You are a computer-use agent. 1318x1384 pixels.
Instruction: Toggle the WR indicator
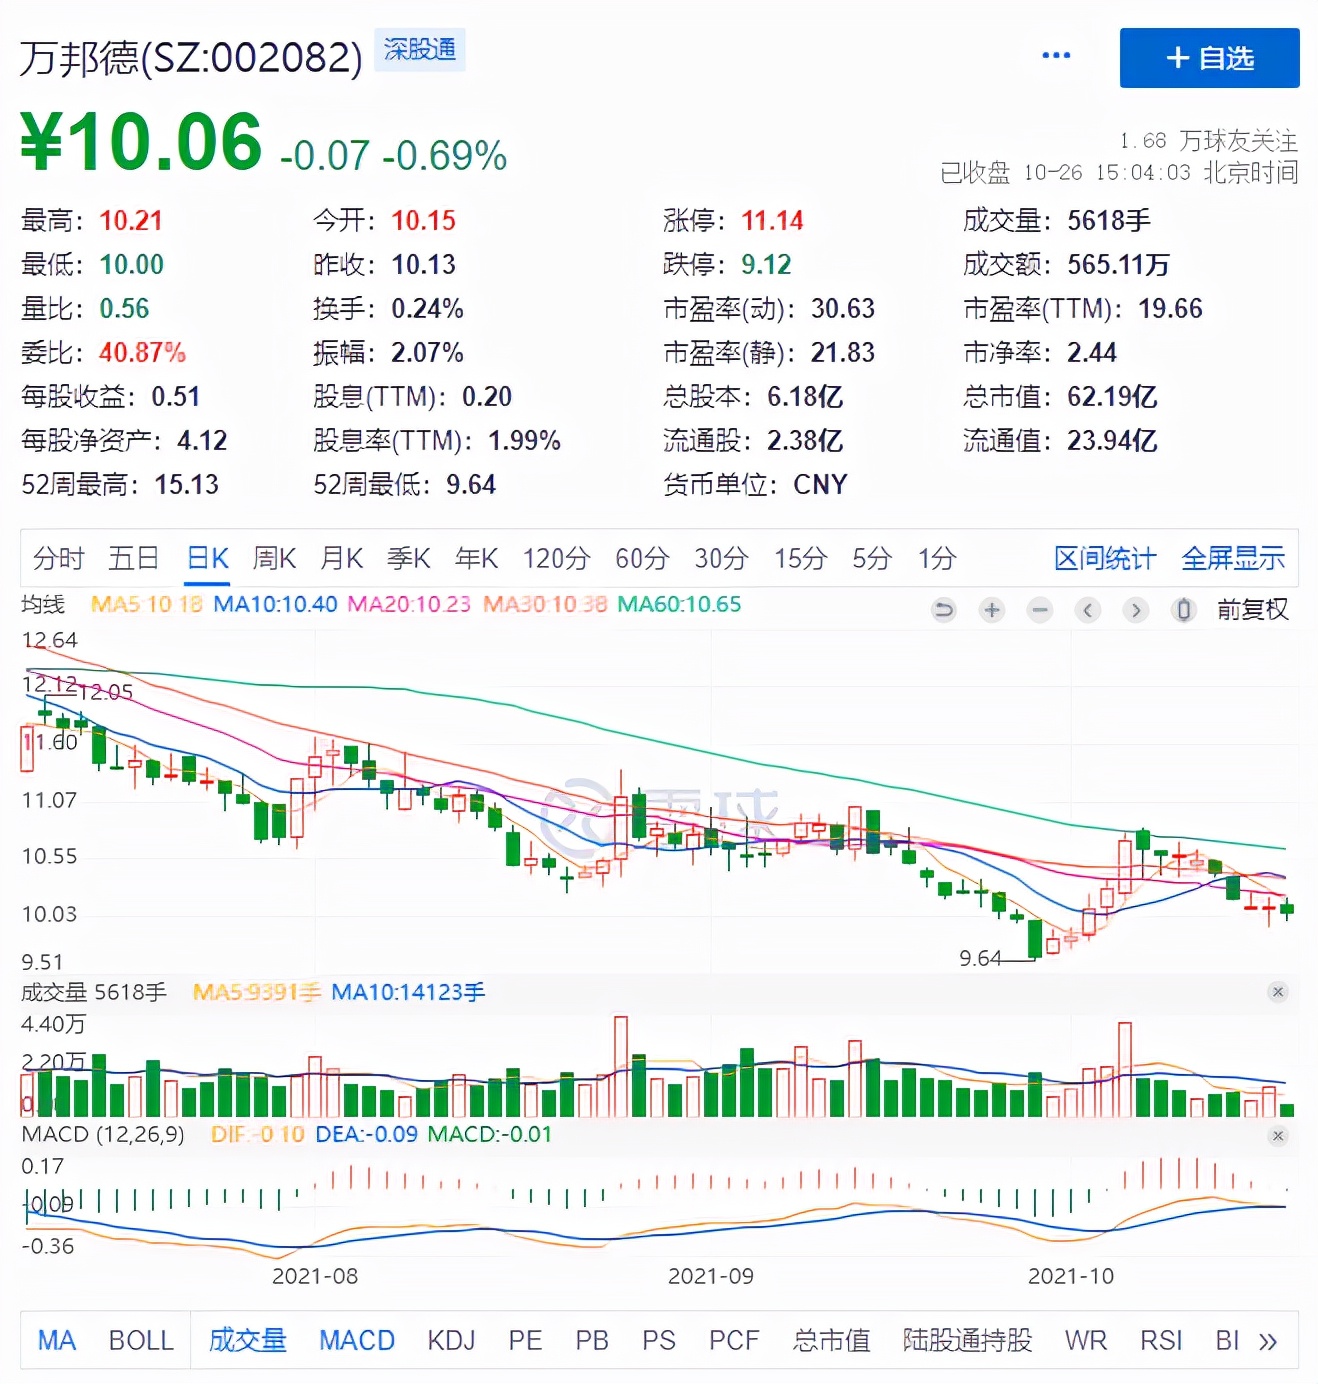click(x=1086, y=1340)
